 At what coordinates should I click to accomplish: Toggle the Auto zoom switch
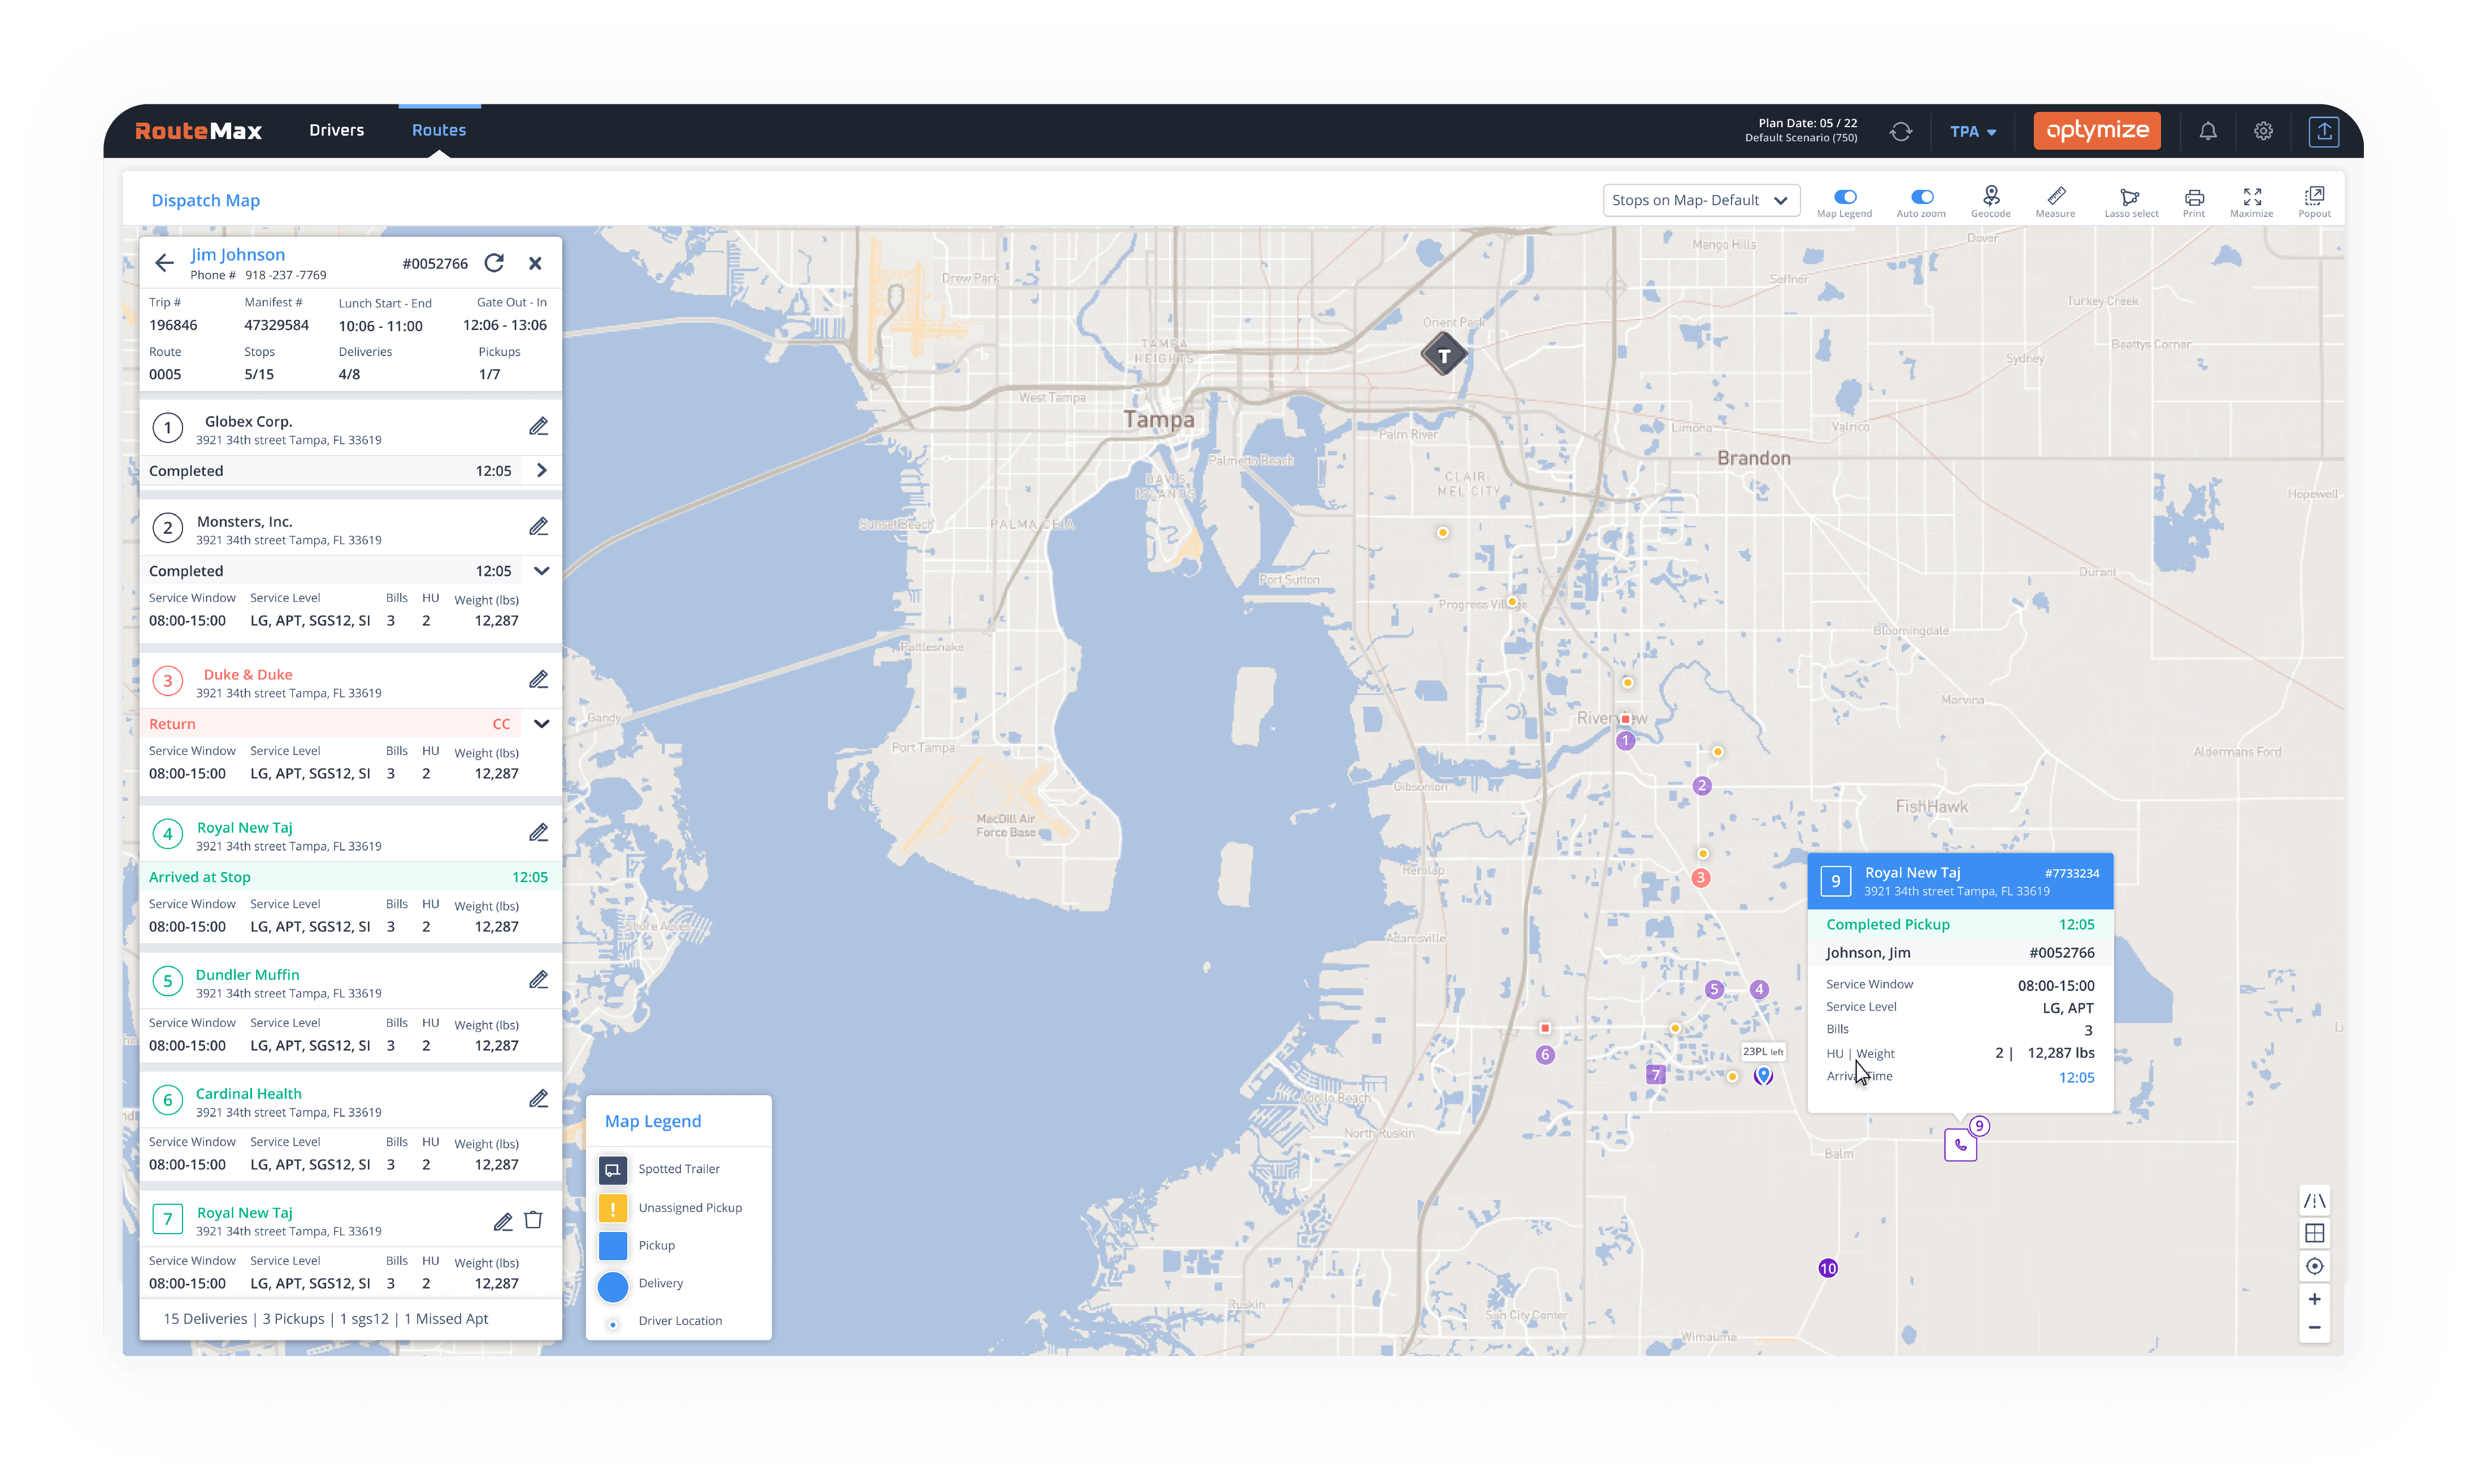[x=1921, y=197]
